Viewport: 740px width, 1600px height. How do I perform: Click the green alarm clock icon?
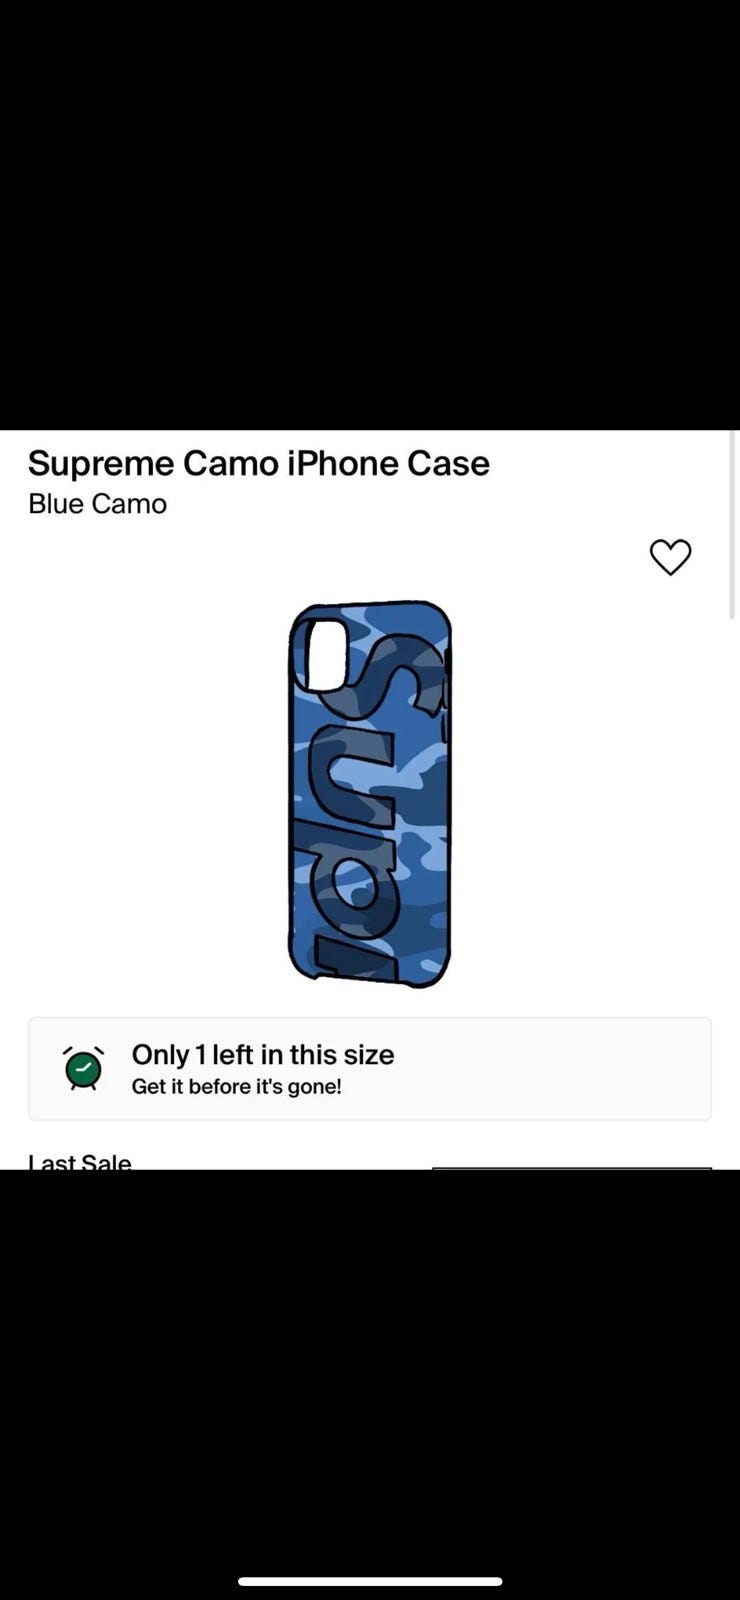pyautogui.click(x=84, y=1068)
